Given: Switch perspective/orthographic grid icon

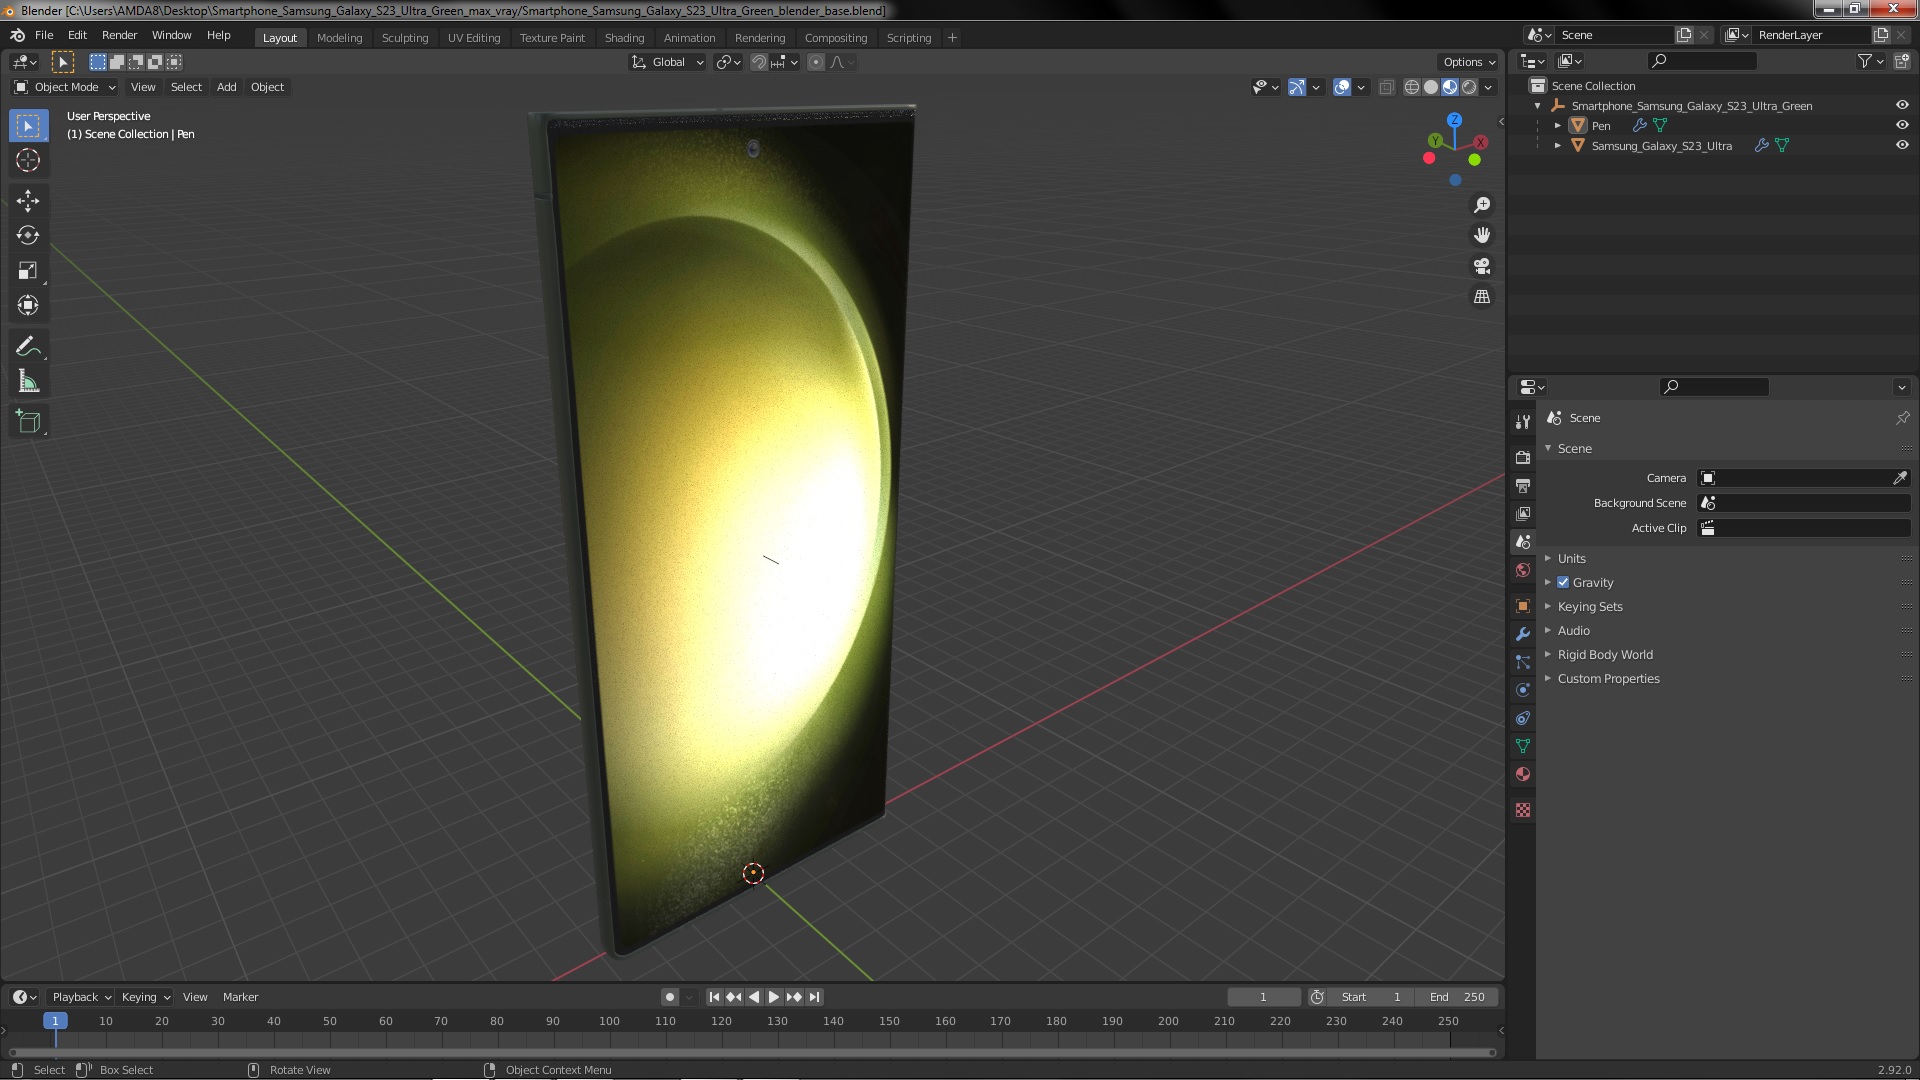Looking at the screenshot, I should 1482,297.
